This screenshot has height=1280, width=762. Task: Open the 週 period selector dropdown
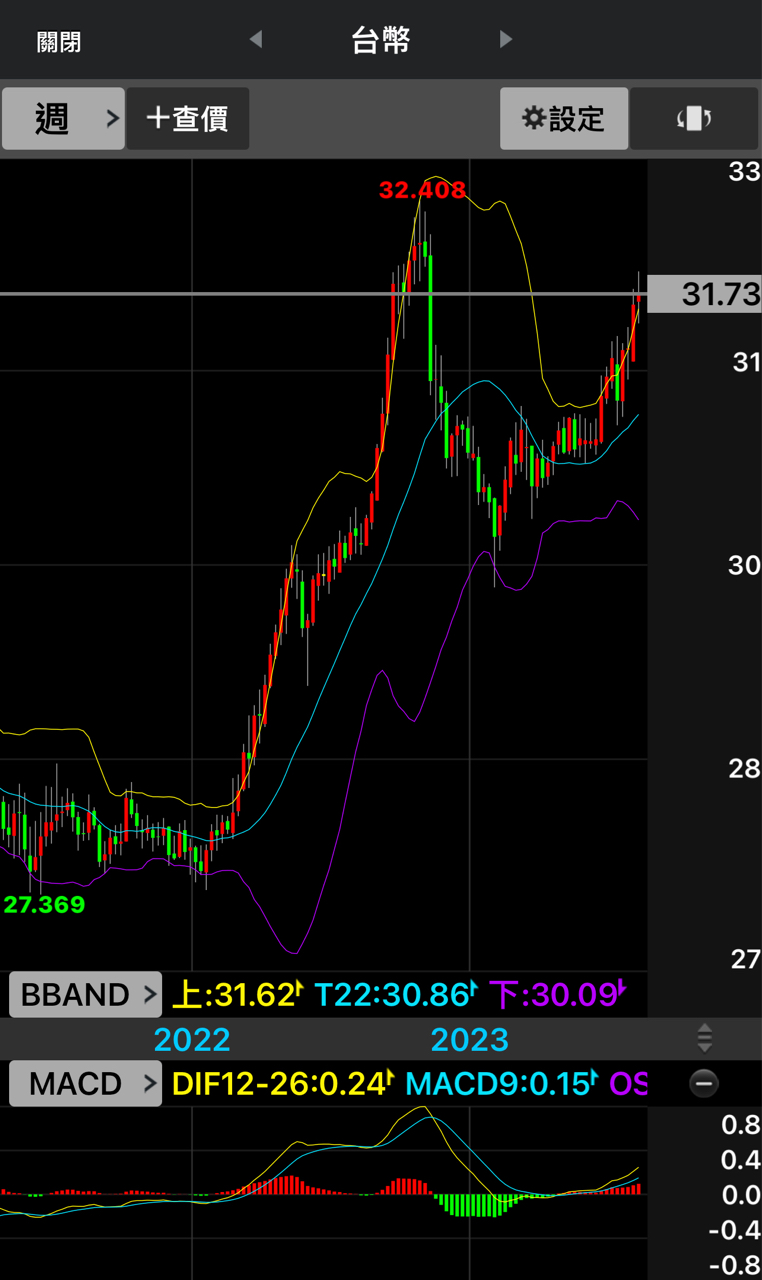pos(63,119)
